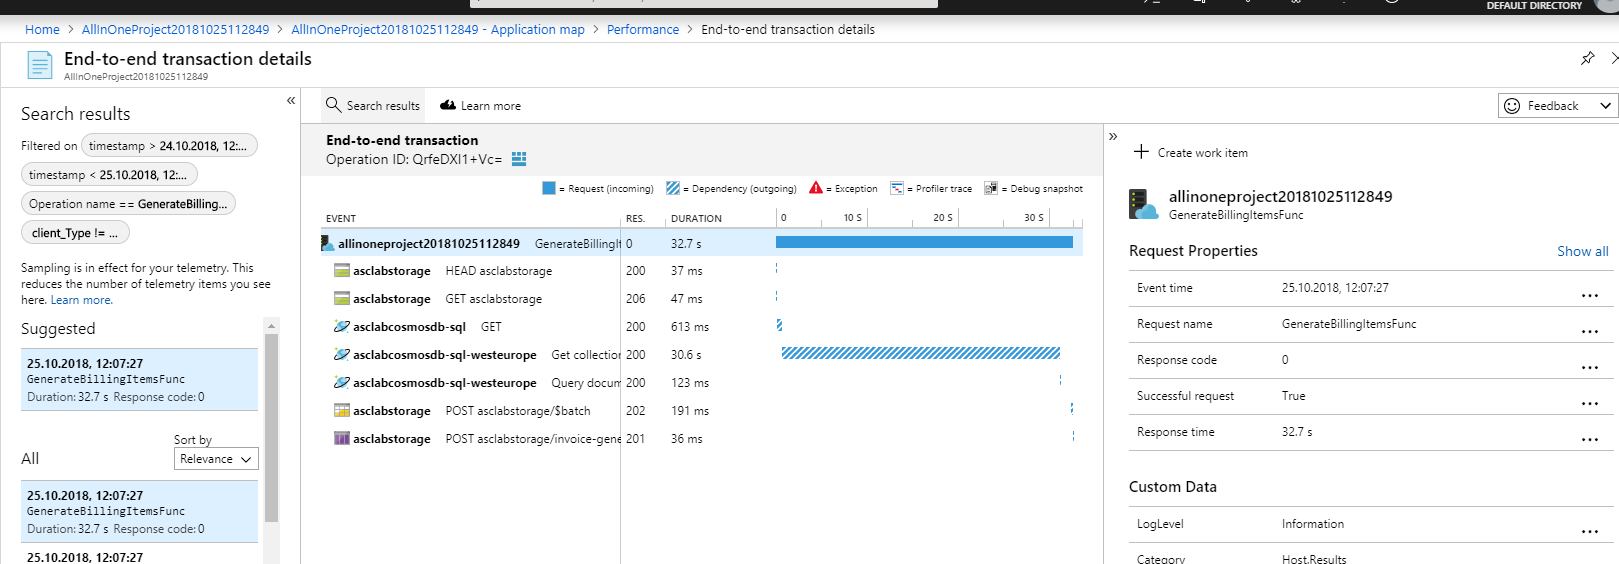Go to Home in the breadcrumb
This screenshot has width=1619, height=564.
click(42, 30)
